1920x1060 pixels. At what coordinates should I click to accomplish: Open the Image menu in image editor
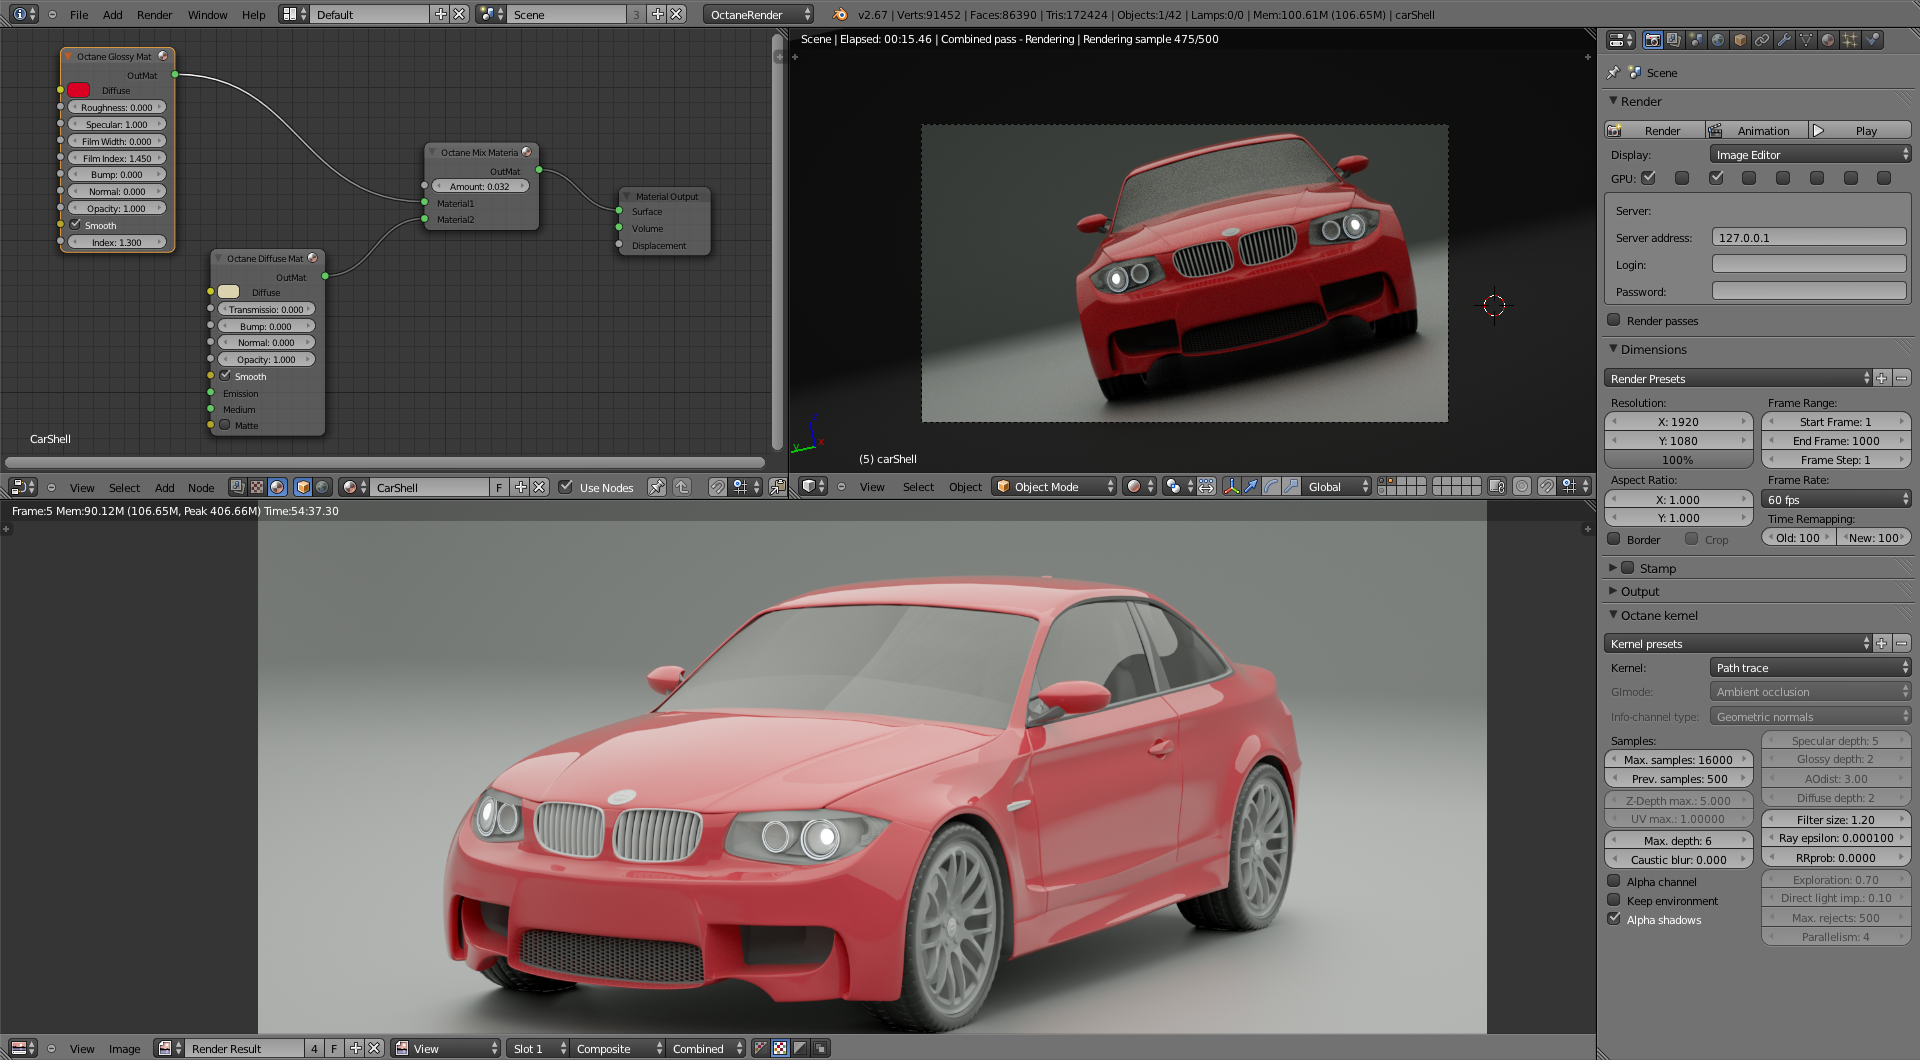pyautogui.click(x=124, y=1049)
